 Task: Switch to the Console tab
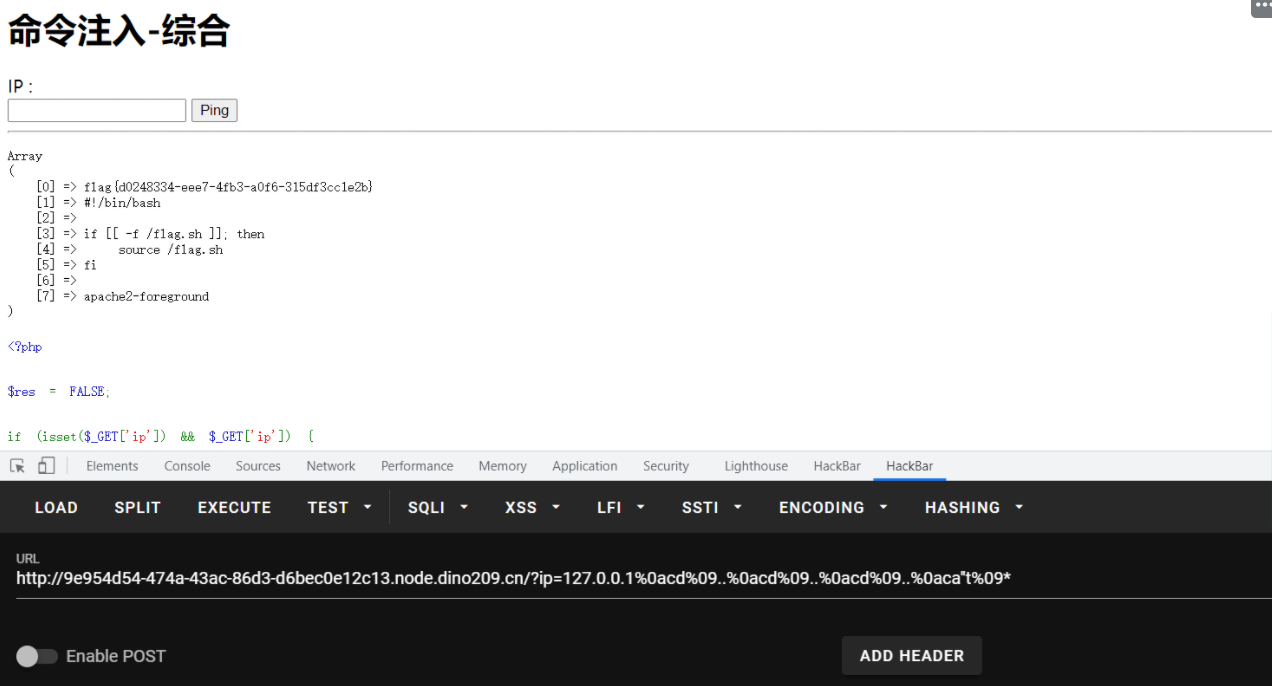[187, 466]
